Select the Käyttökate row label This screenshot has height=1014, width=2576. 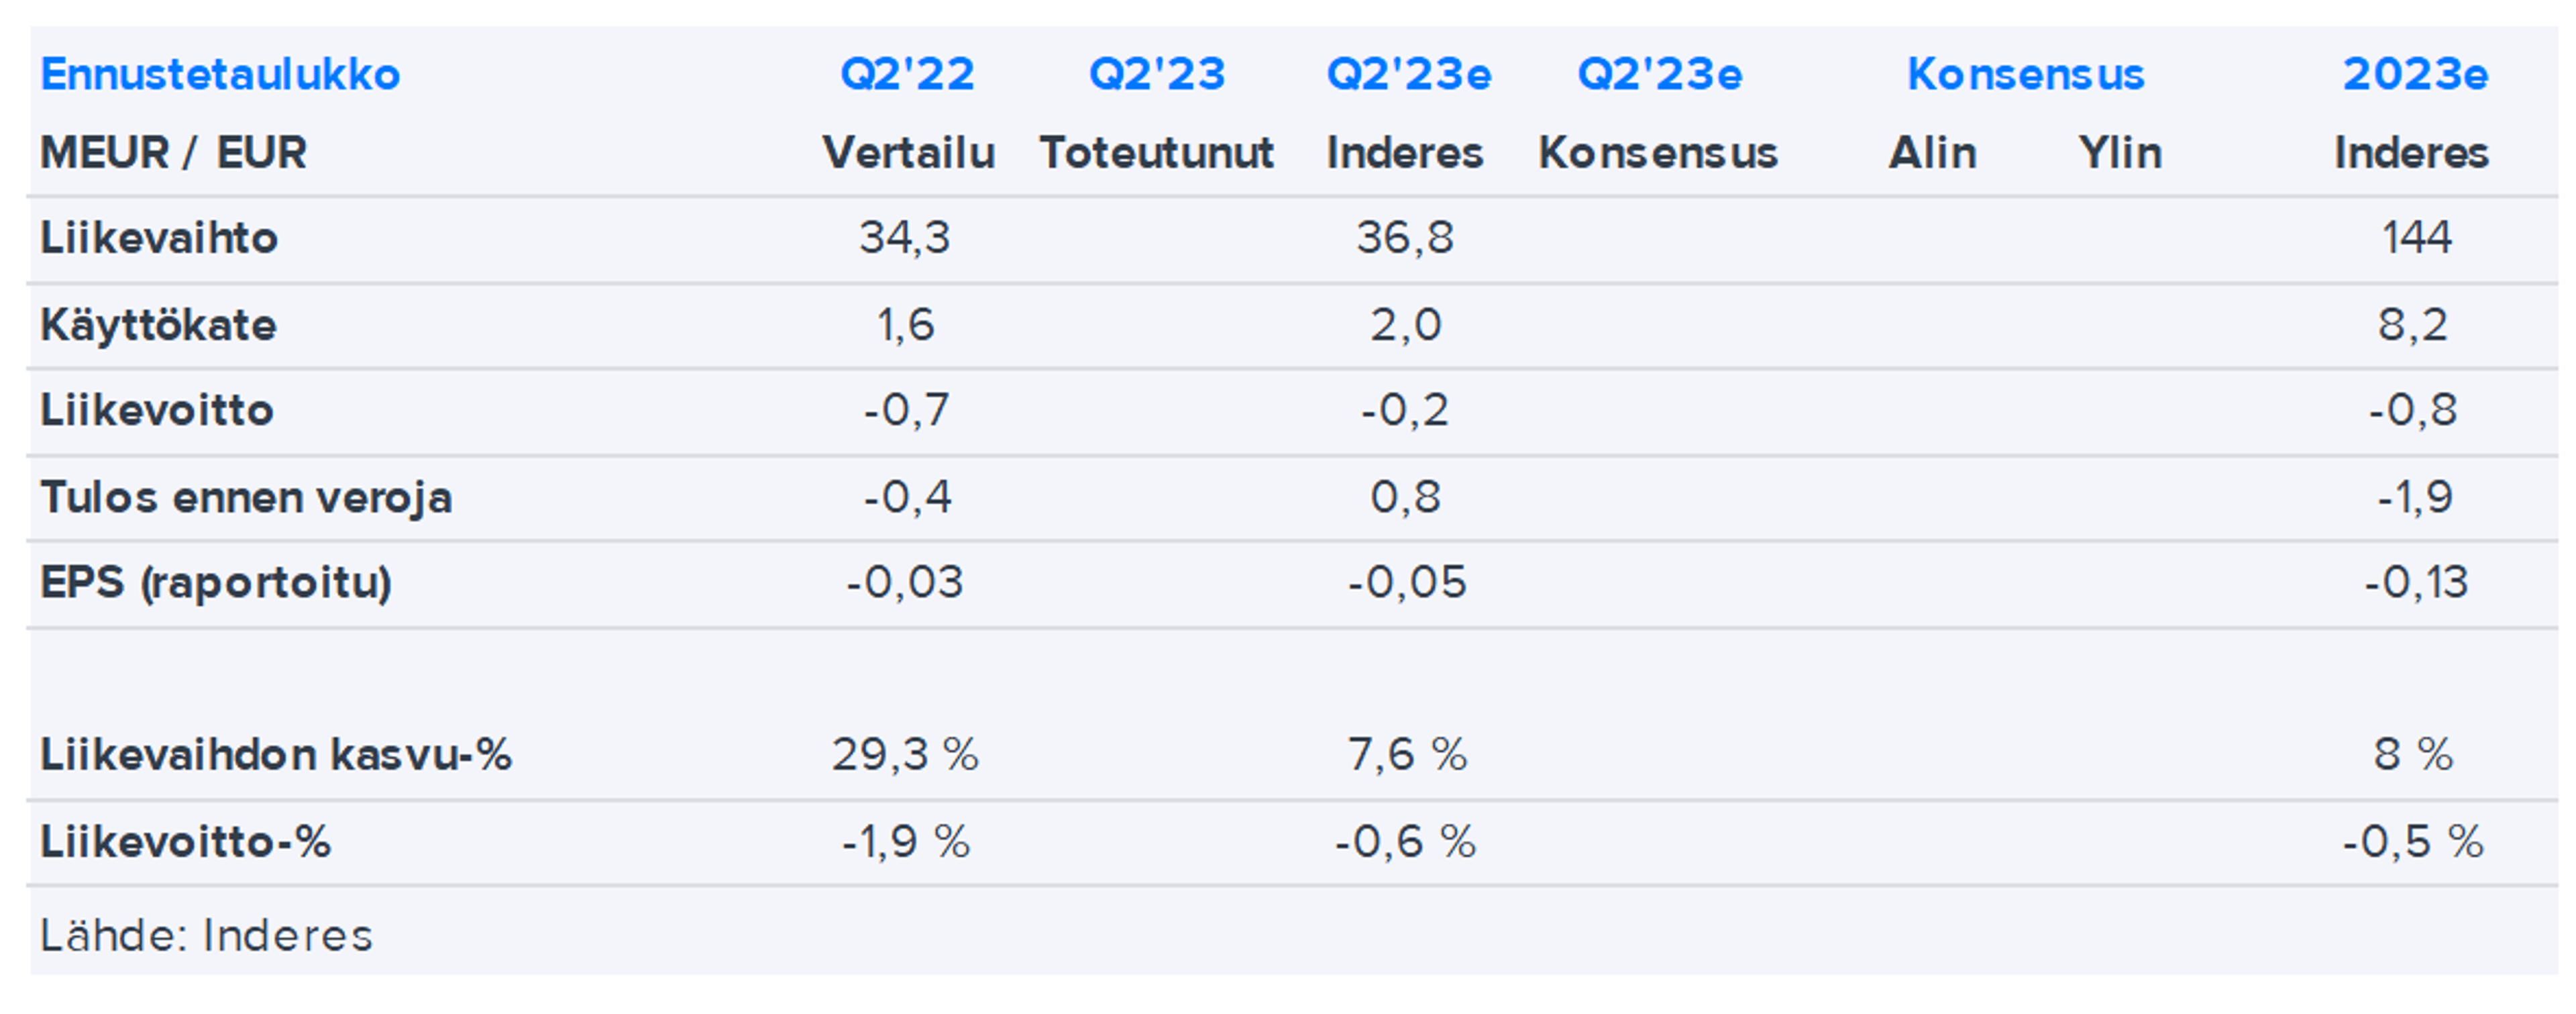[158, 325]
